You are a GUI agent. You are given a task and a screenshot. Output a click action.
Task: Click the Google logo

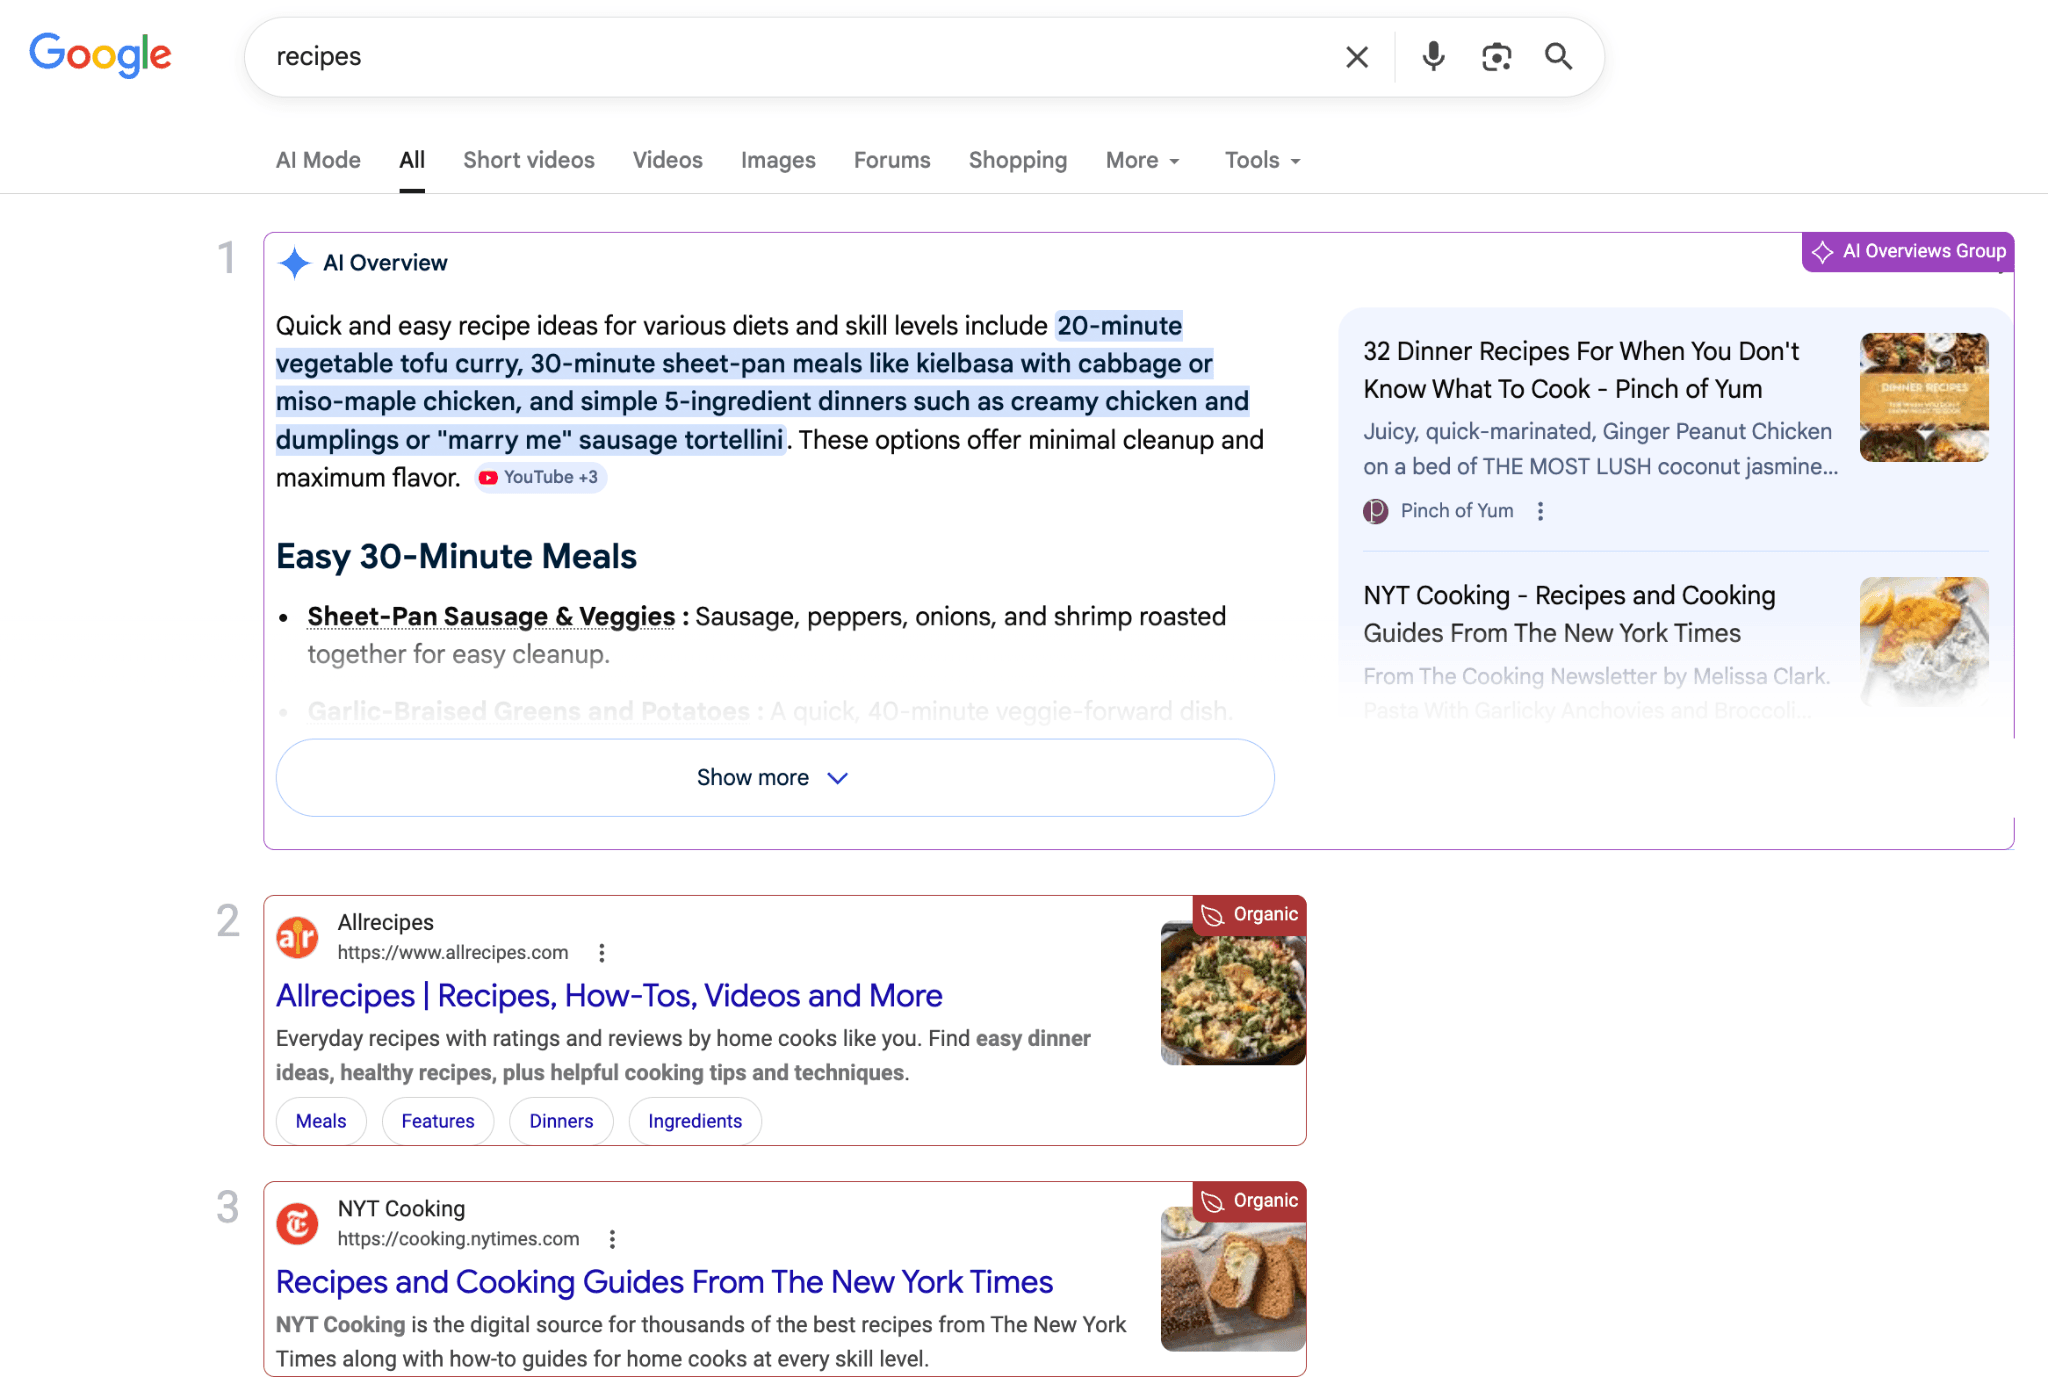coord(100,56)
